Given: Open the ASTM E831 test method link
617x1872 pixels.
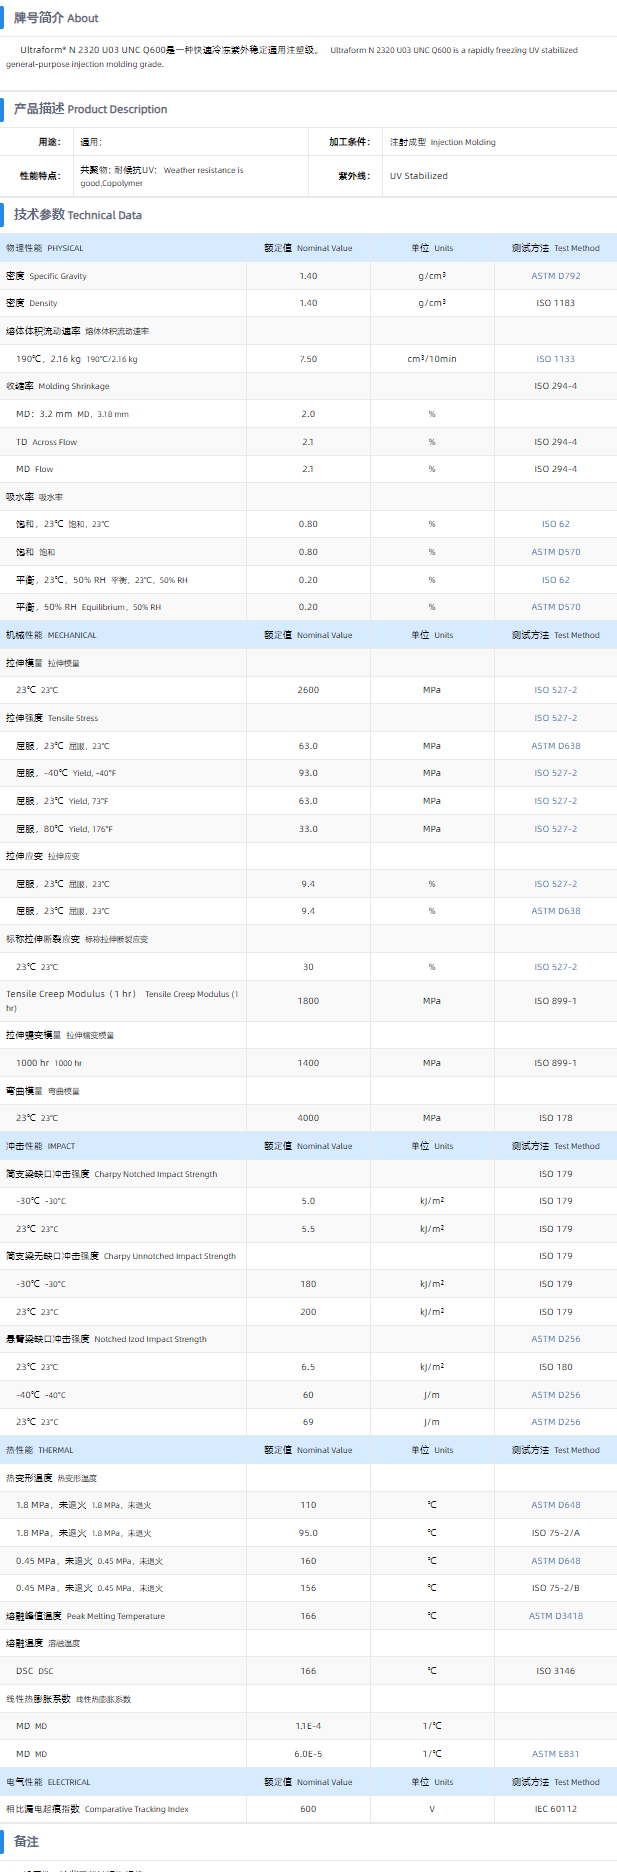Looking at the screenshot, I should 555,1754.
